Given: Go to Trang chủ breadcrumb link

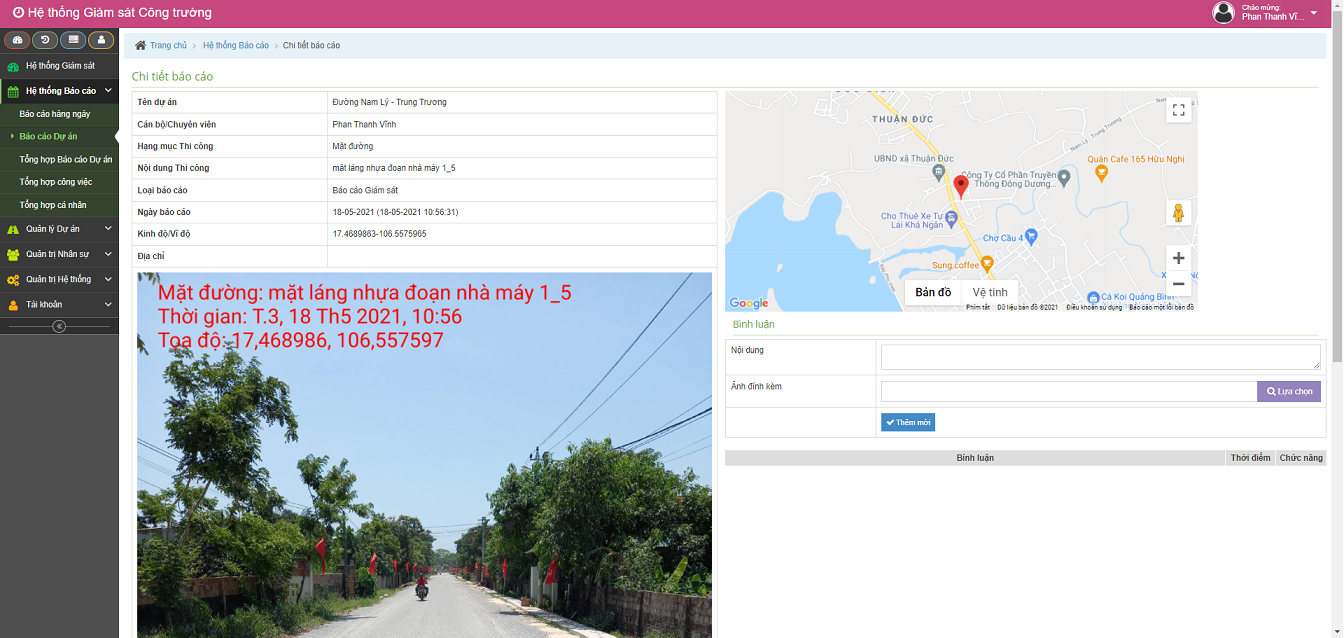Looking at the screenshot, I should tap(167, 46).
